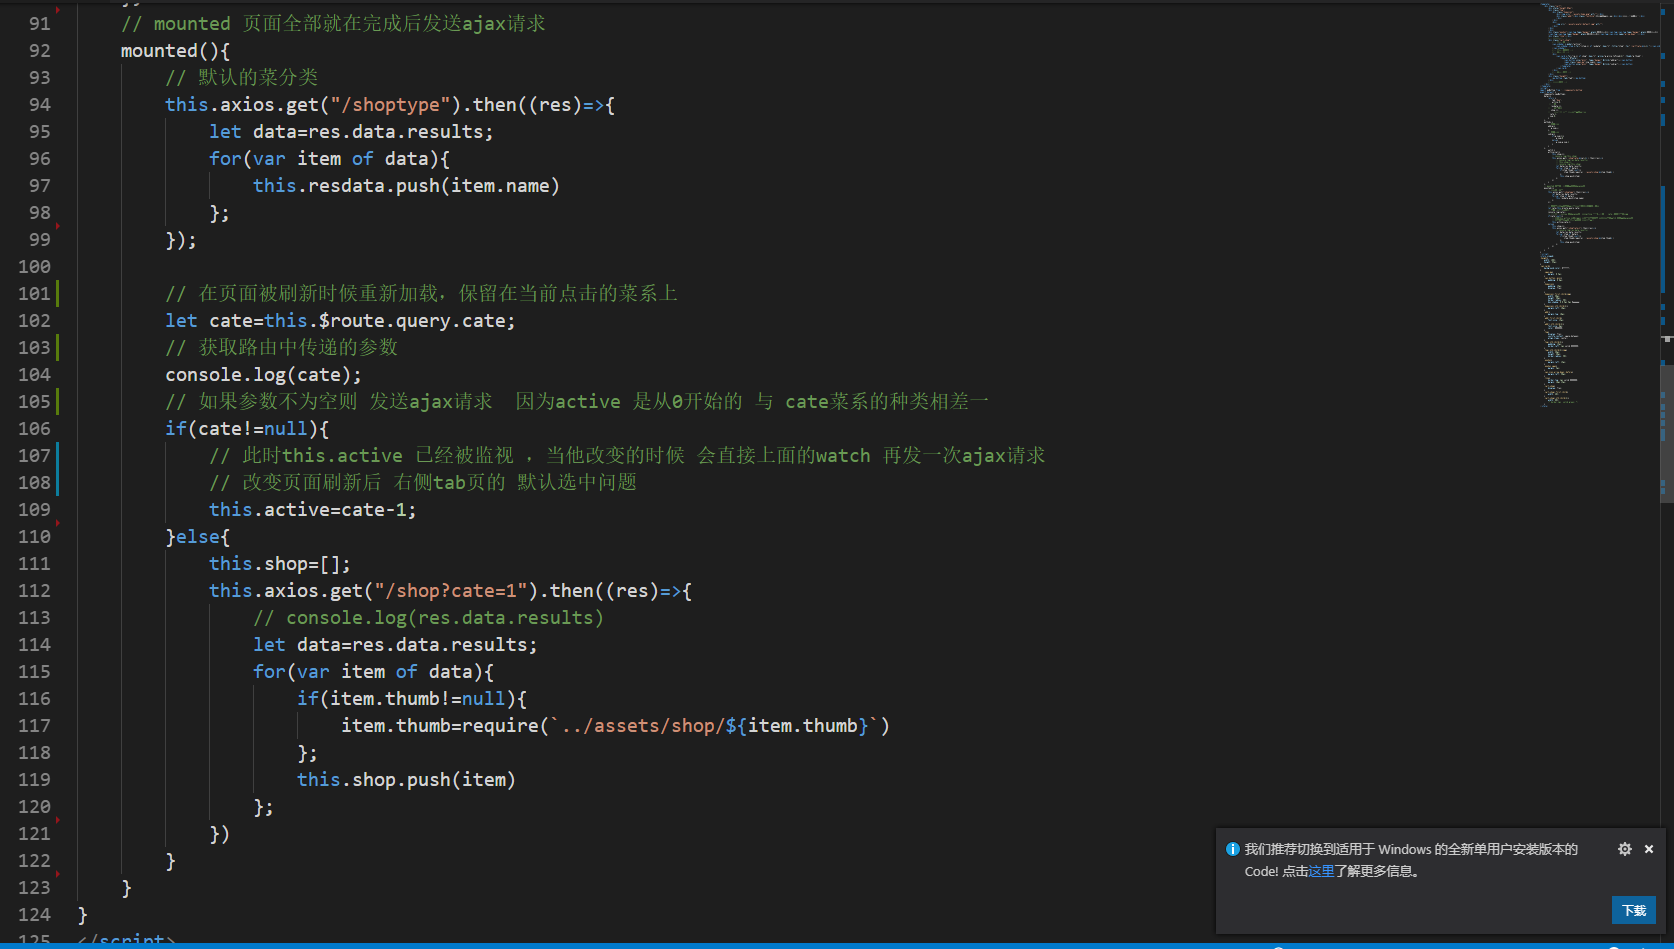This screenshot has width=1674, height=949.
Task: Click comment starting '改变页面刷新后'
Action: pos(423,482)
